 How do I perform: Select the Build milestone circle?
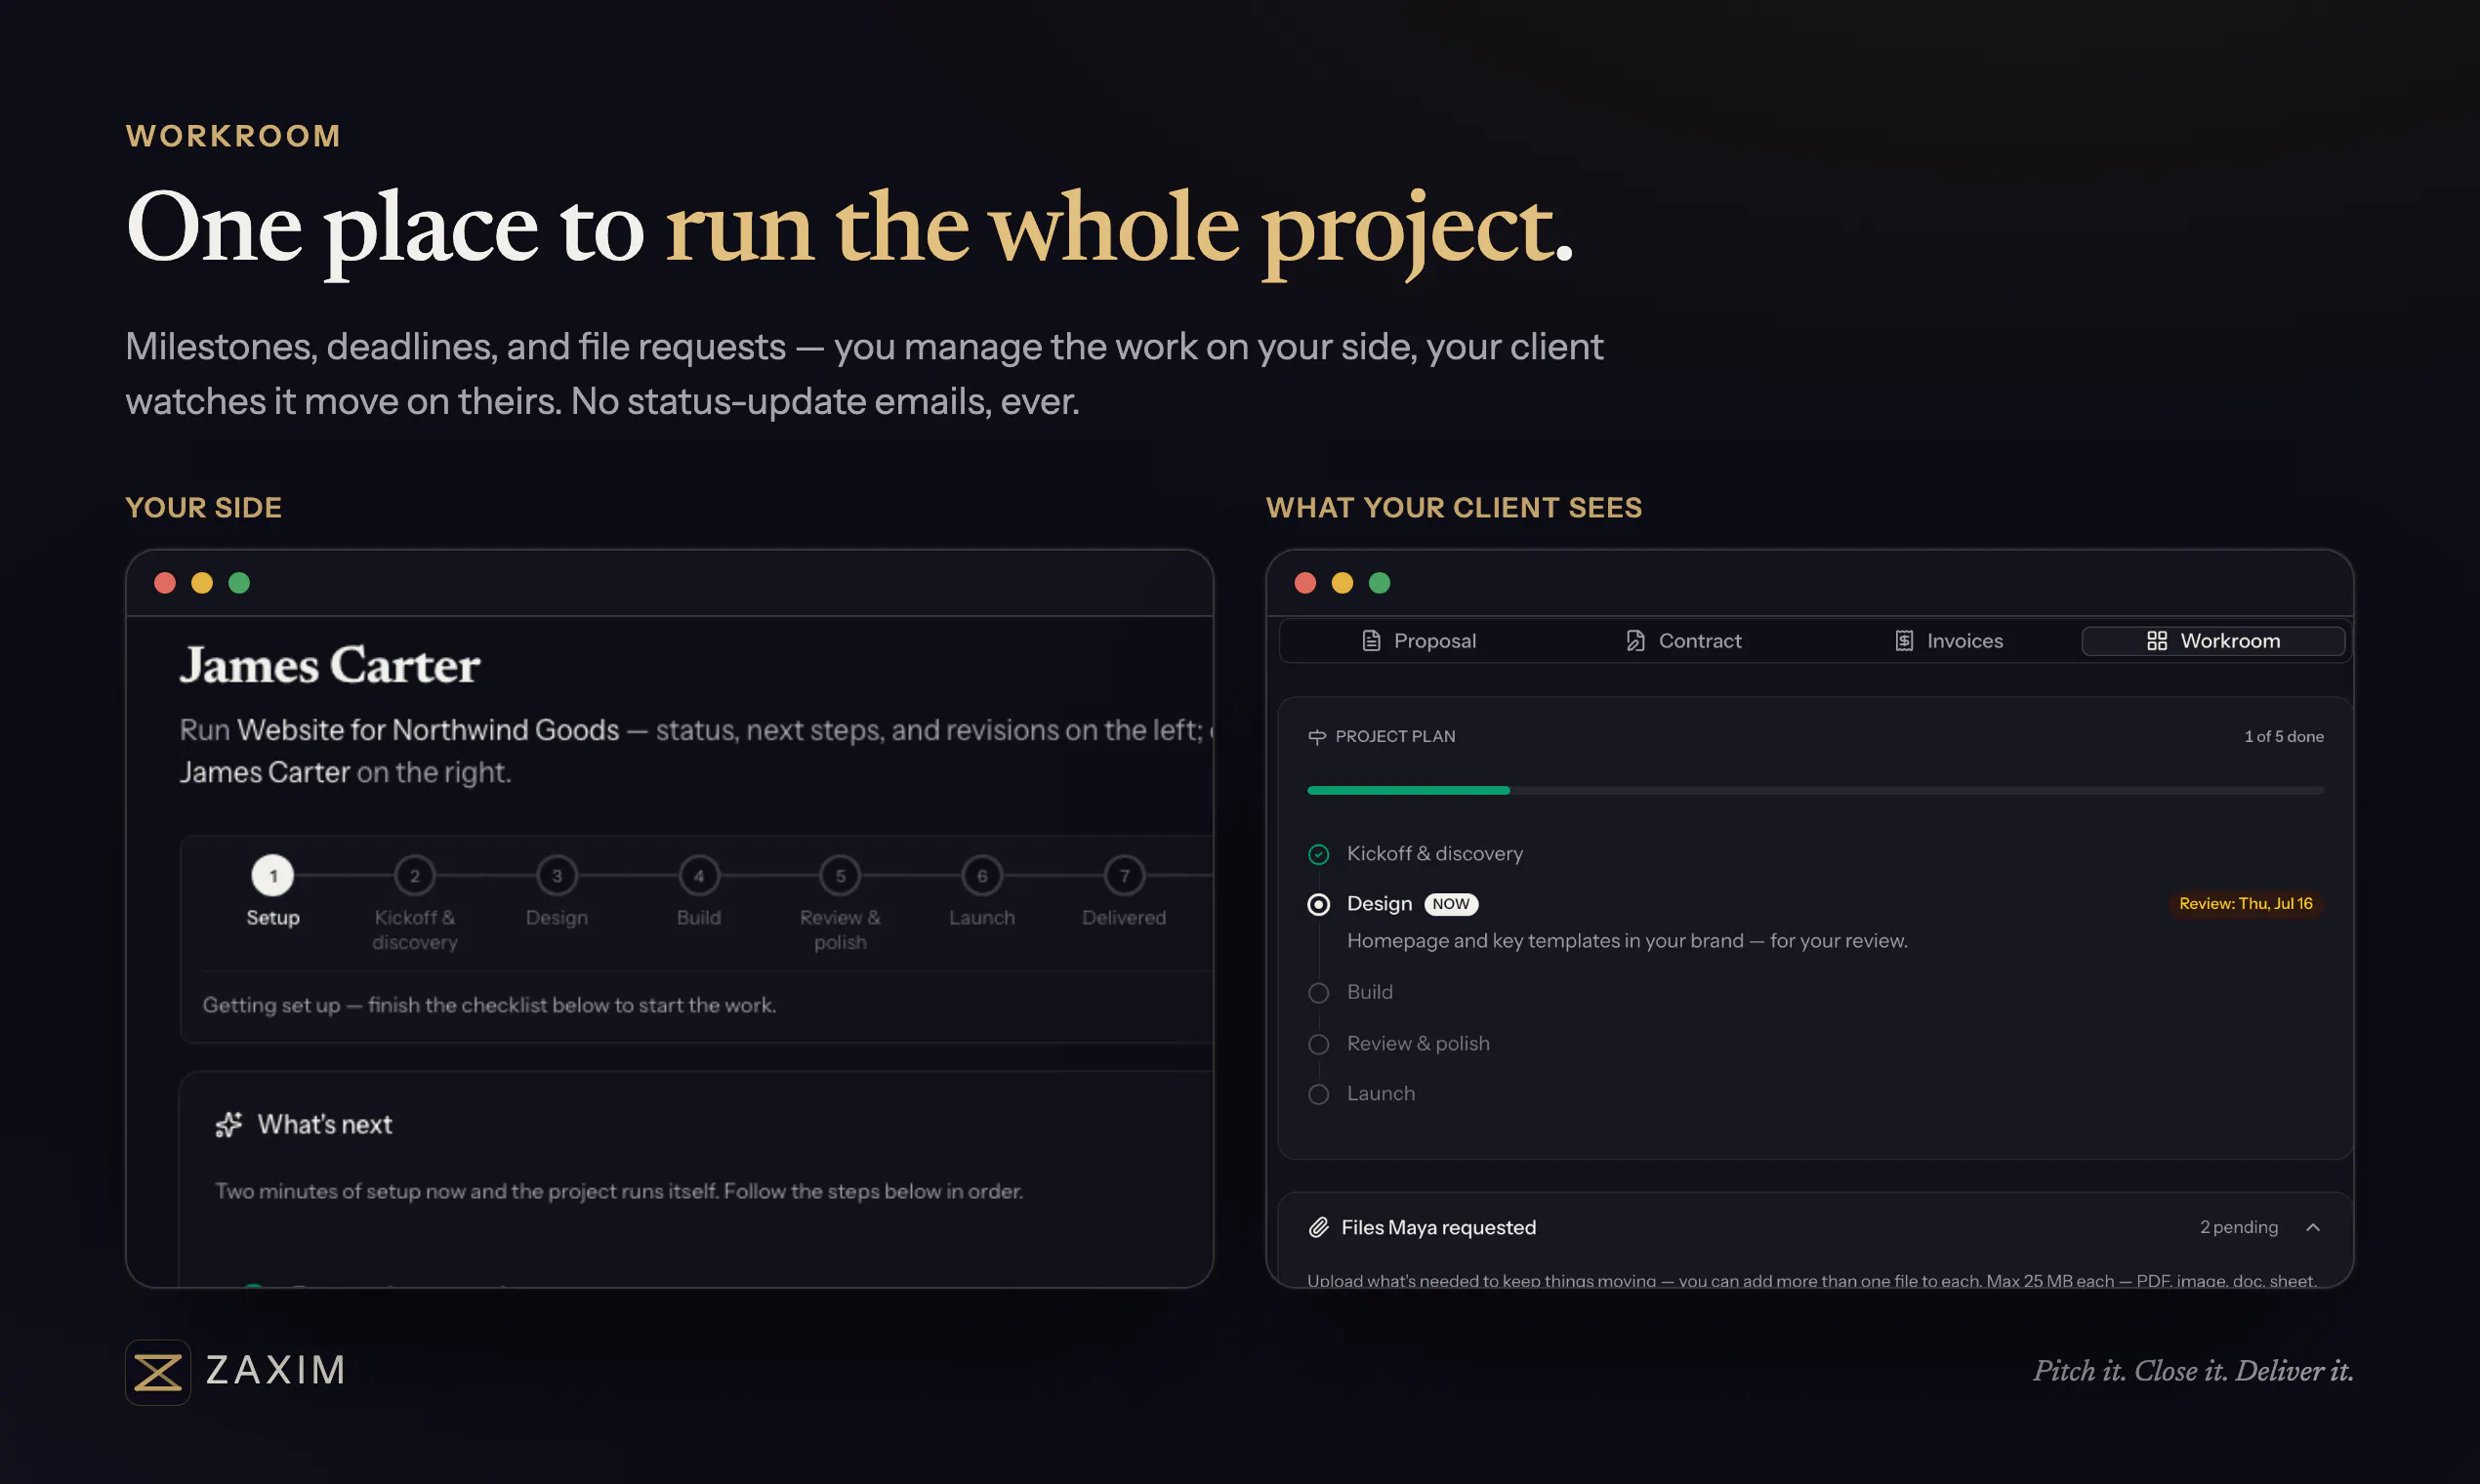click(x=1318, y=993)
